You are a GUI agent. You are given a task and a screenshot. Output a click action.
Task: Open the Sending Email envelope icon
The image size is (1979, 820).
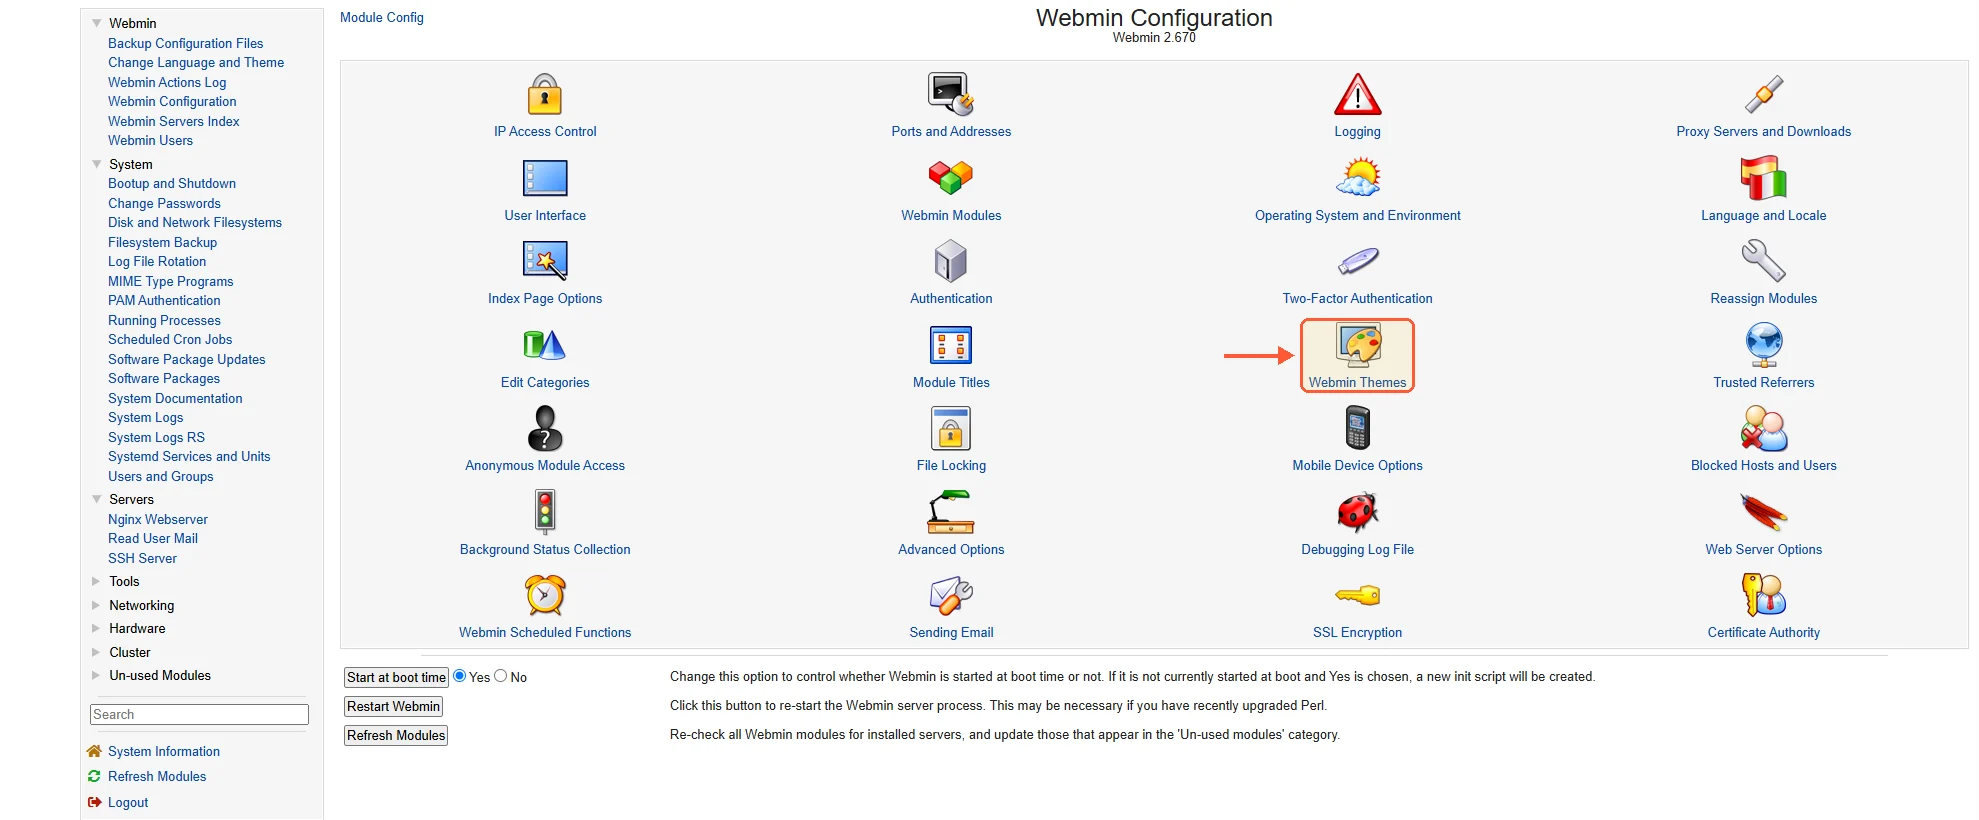(x=951, y=595)
